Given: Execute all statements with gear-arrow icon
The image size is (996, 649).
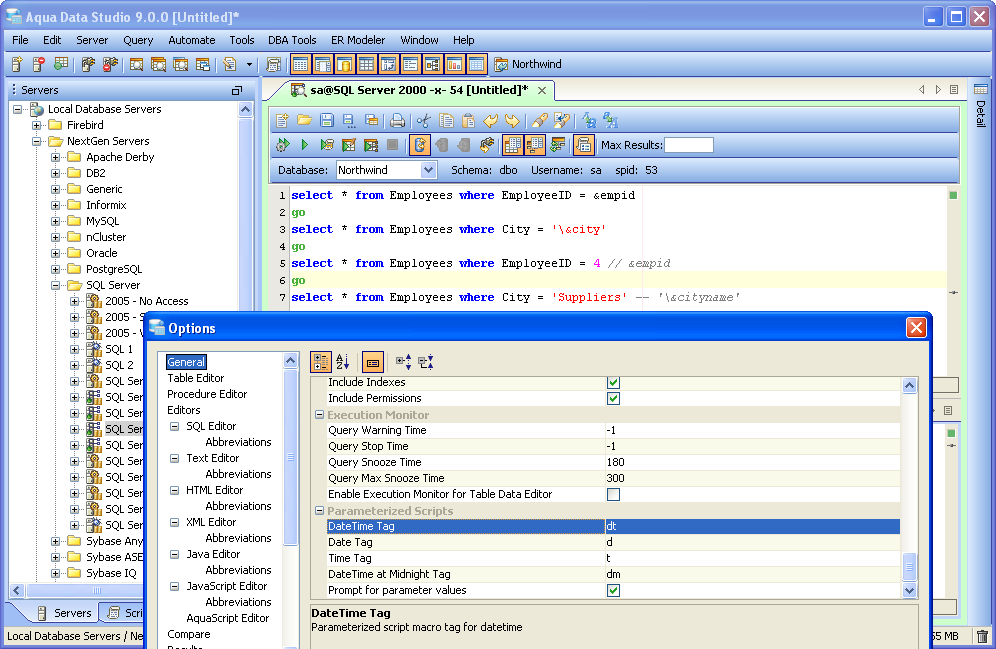Looking at the screenshot, I should tap(283, 145).
